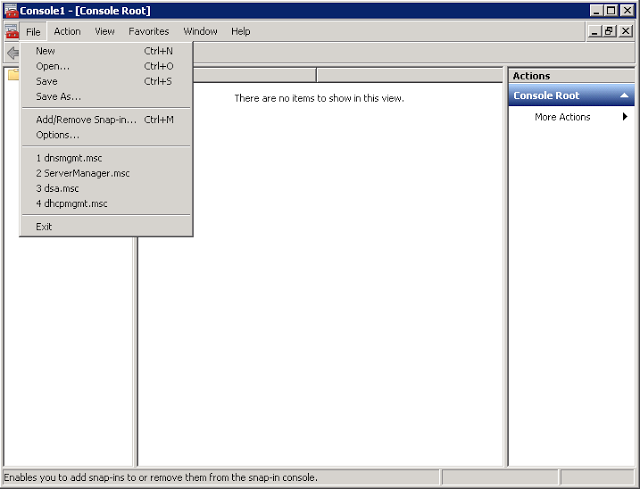This screenshot has width=640, height=489.
Task: Choose Save from the File menu
Action: click(106, 81)
